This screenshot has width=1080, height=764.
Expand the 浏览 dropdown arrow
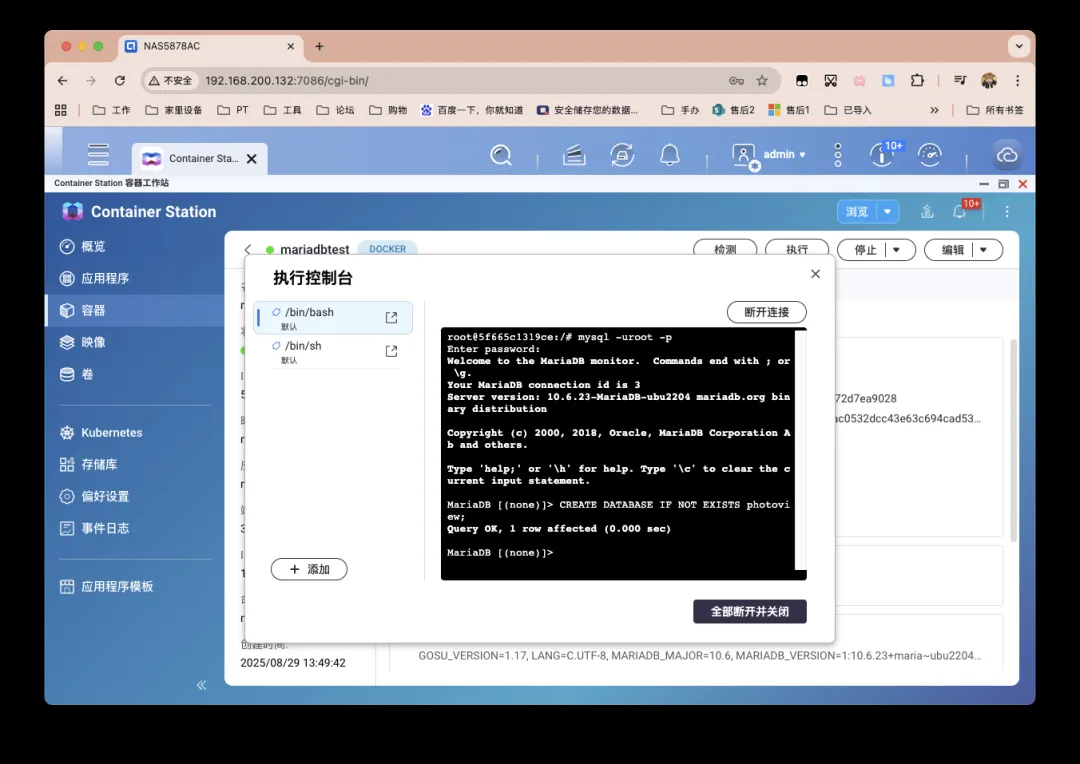tap(887, 212)
